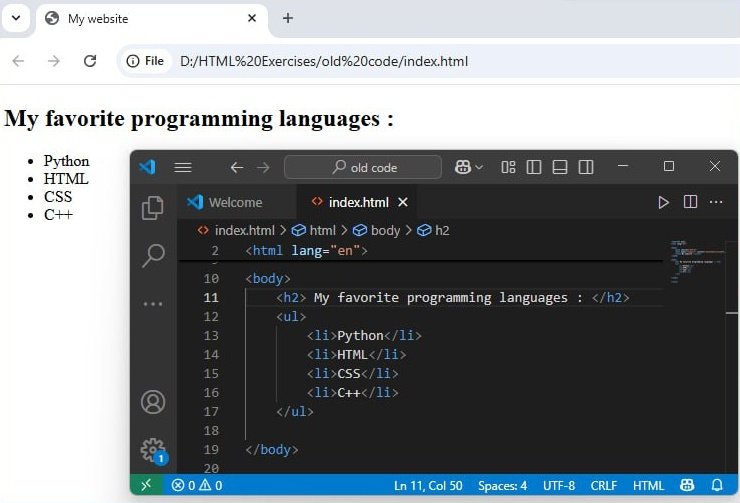Split the editor to the right
Image resolution: width=740 pixels, height=503 pixels.
click(x=690, y=202)
